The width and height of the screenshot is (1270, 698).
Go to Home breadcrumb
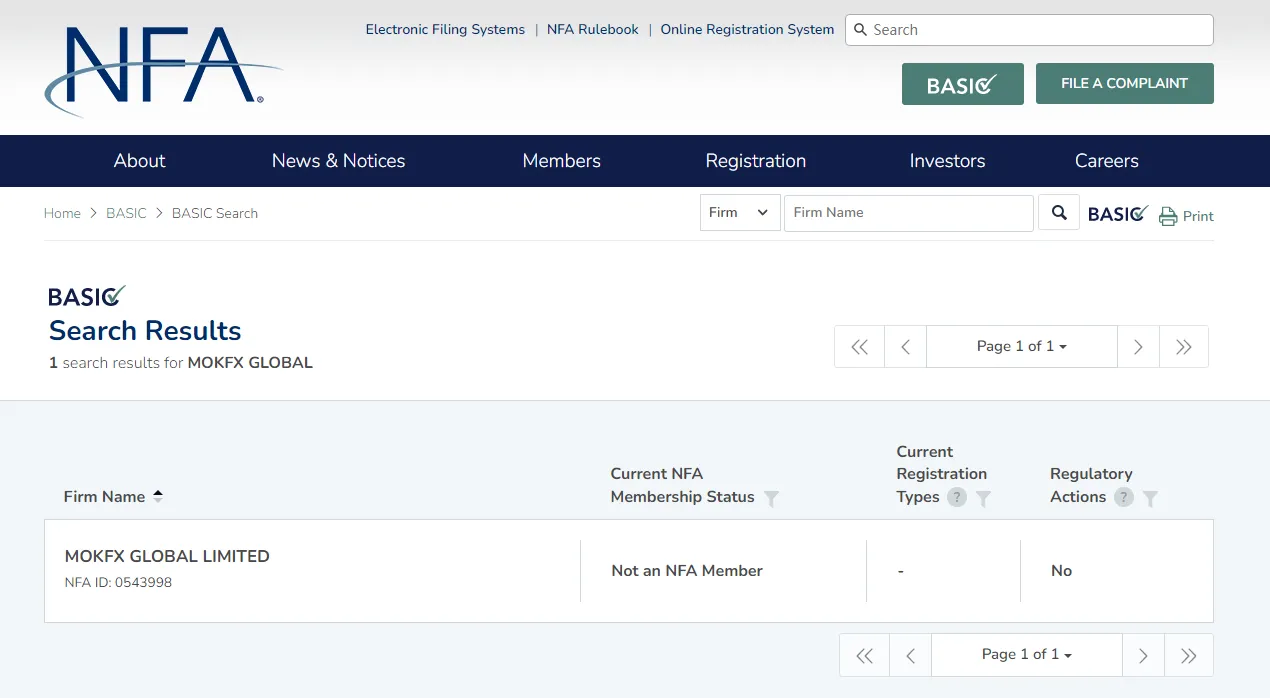[62, 213]
